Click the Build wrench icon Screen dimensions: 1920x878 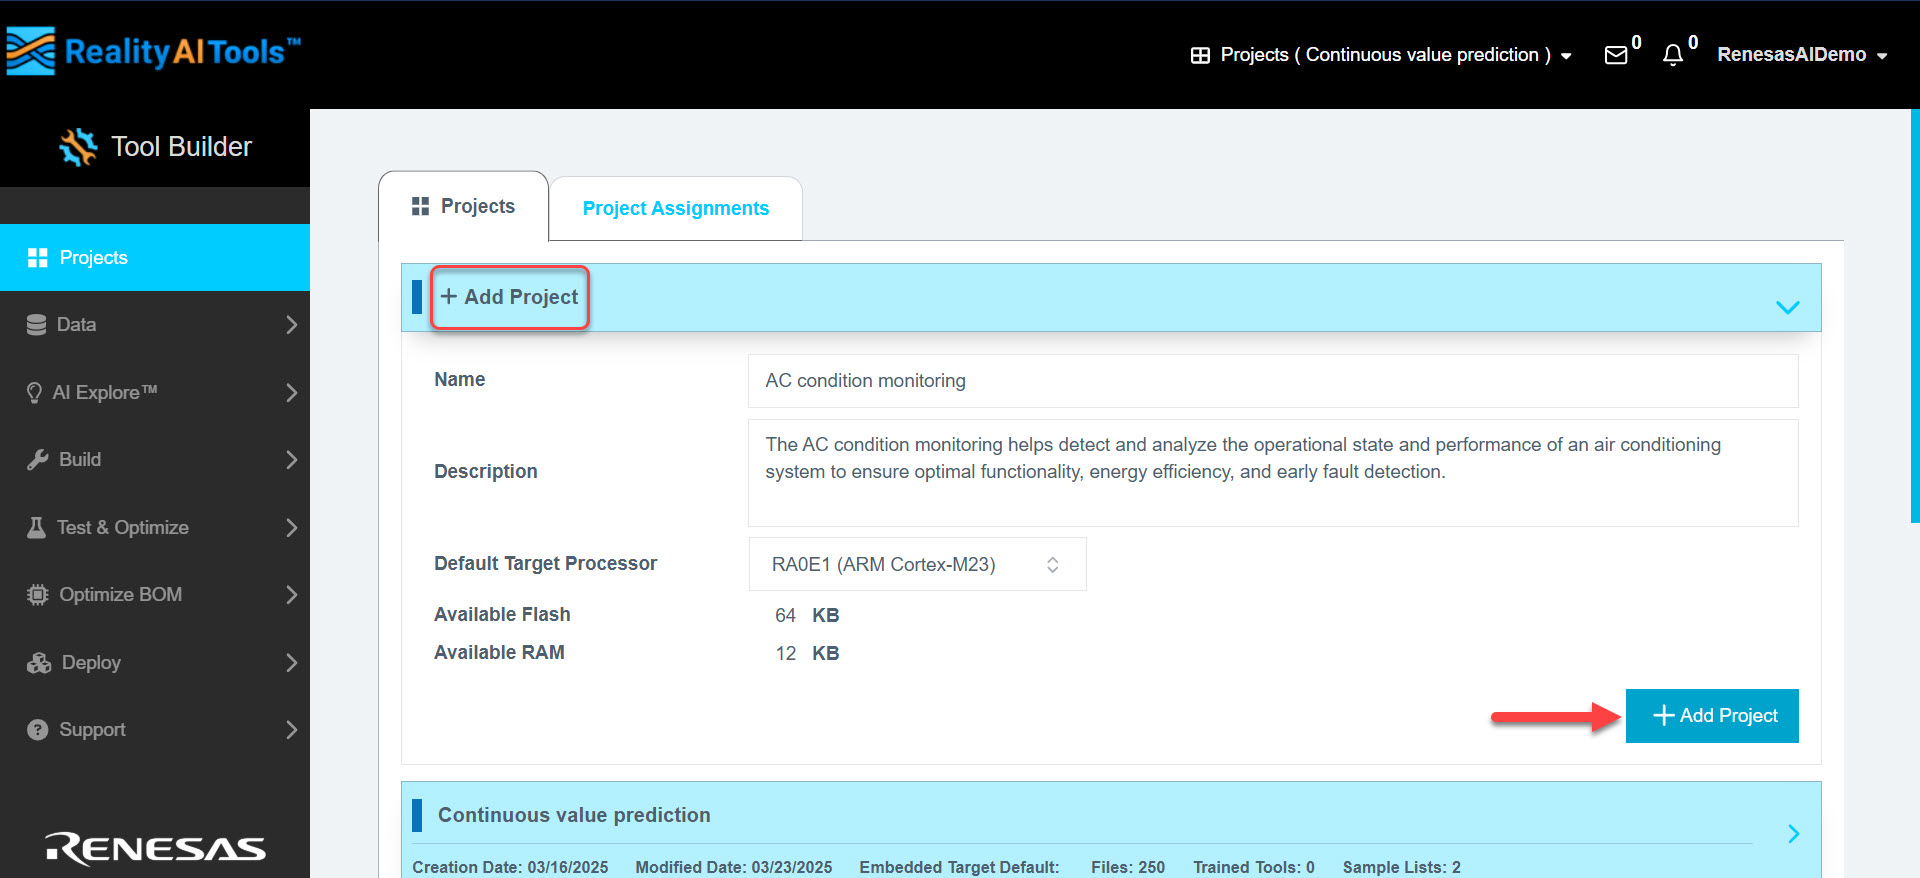(38, 460)
